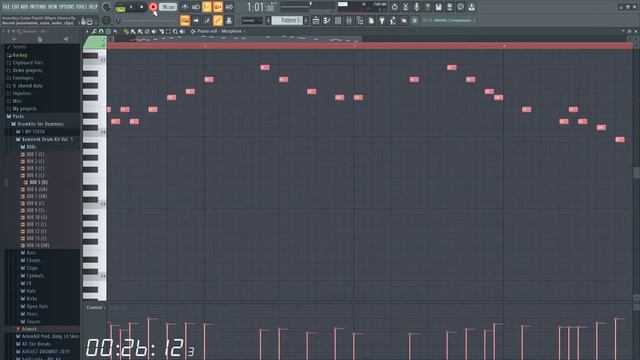Open the OPTIONS menu

point(67,7)
